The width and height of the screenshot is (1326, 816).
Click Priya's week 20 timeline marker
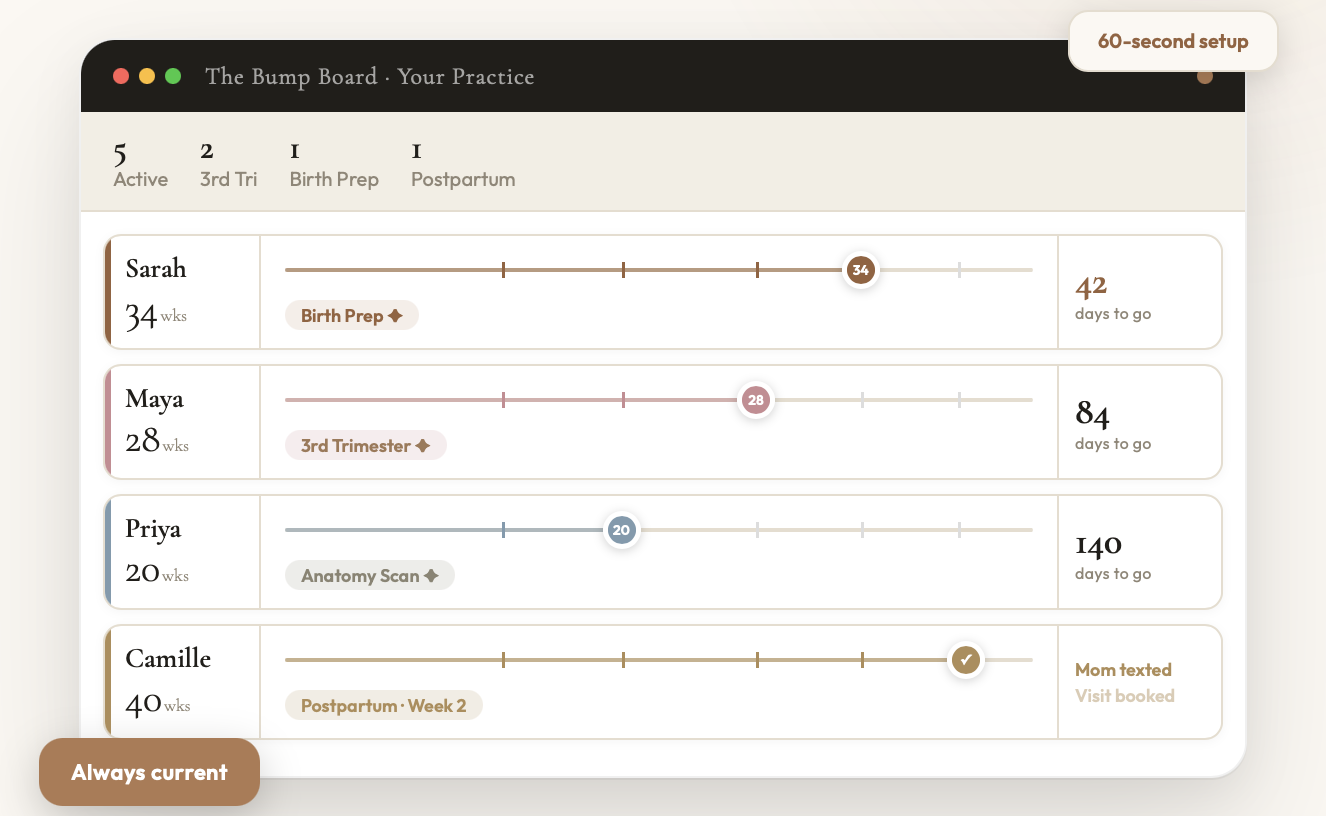pyautogui.click(x=621, y=530)
